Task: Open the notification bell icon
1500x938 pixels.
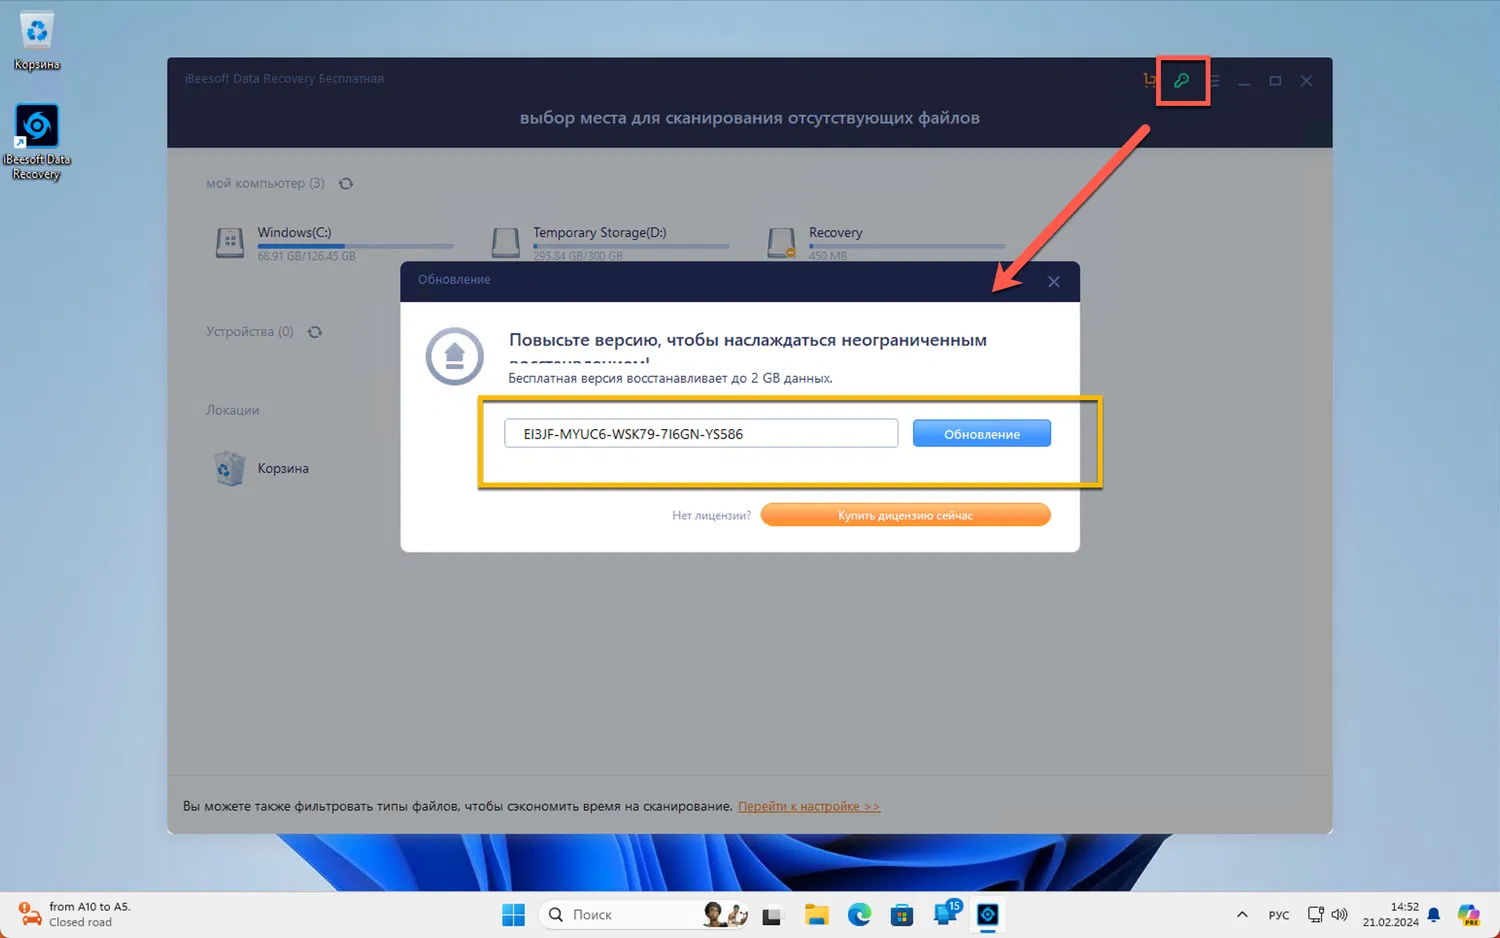Action: [x=1434, y=915]
